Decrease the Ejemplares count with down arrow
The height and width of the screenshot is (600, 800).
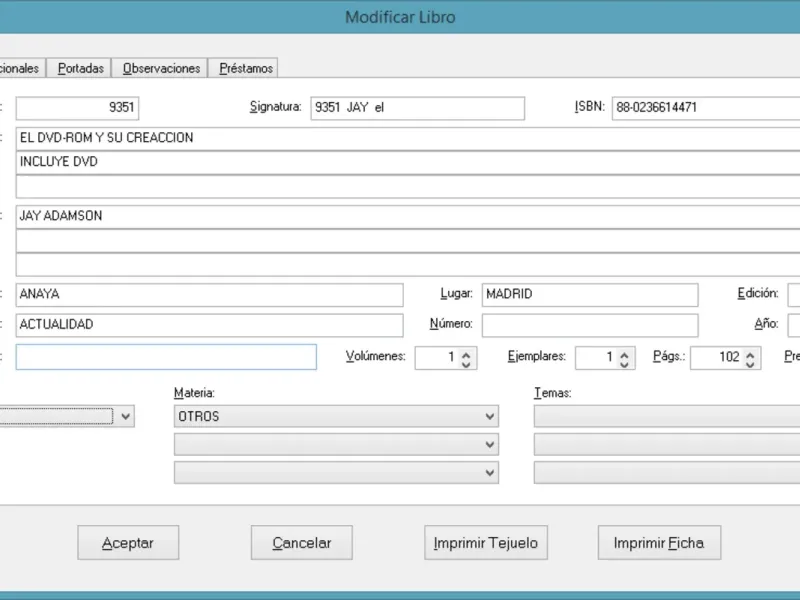pyautogui.click(x=625, y=363)
